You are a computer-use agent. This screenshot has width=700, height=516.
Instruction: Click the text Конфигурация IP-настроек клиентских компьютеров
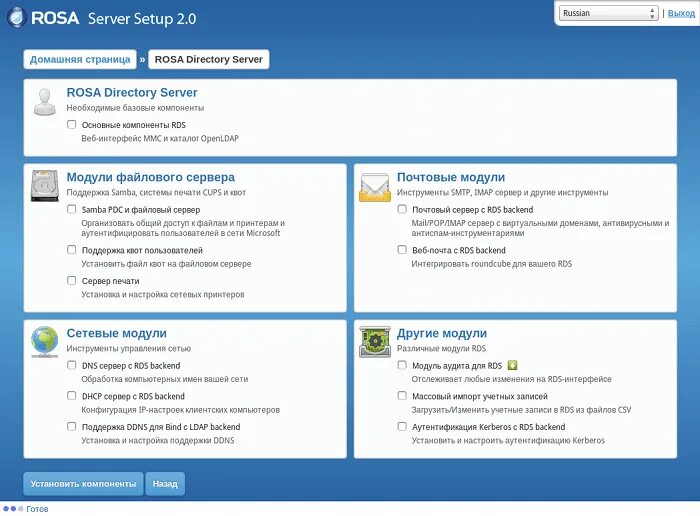180,410
